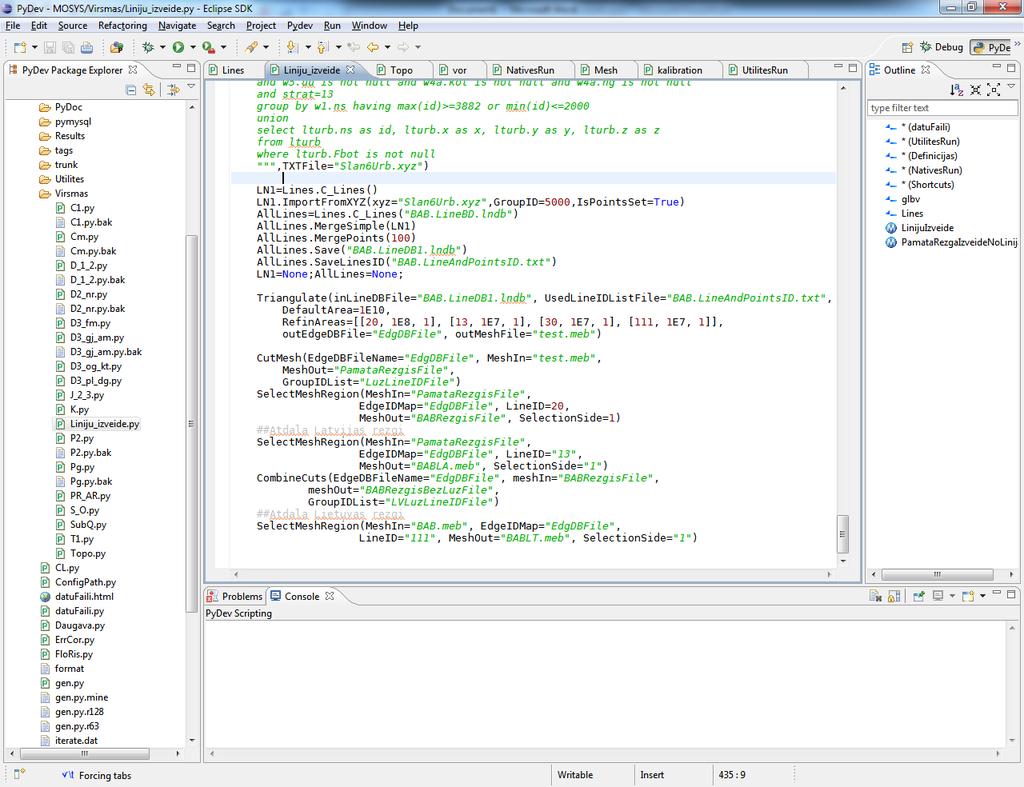Close the Liniju_izveide editor tab
The width and height of the screenshot is (1024, 787).
click(x=350, y=69)
